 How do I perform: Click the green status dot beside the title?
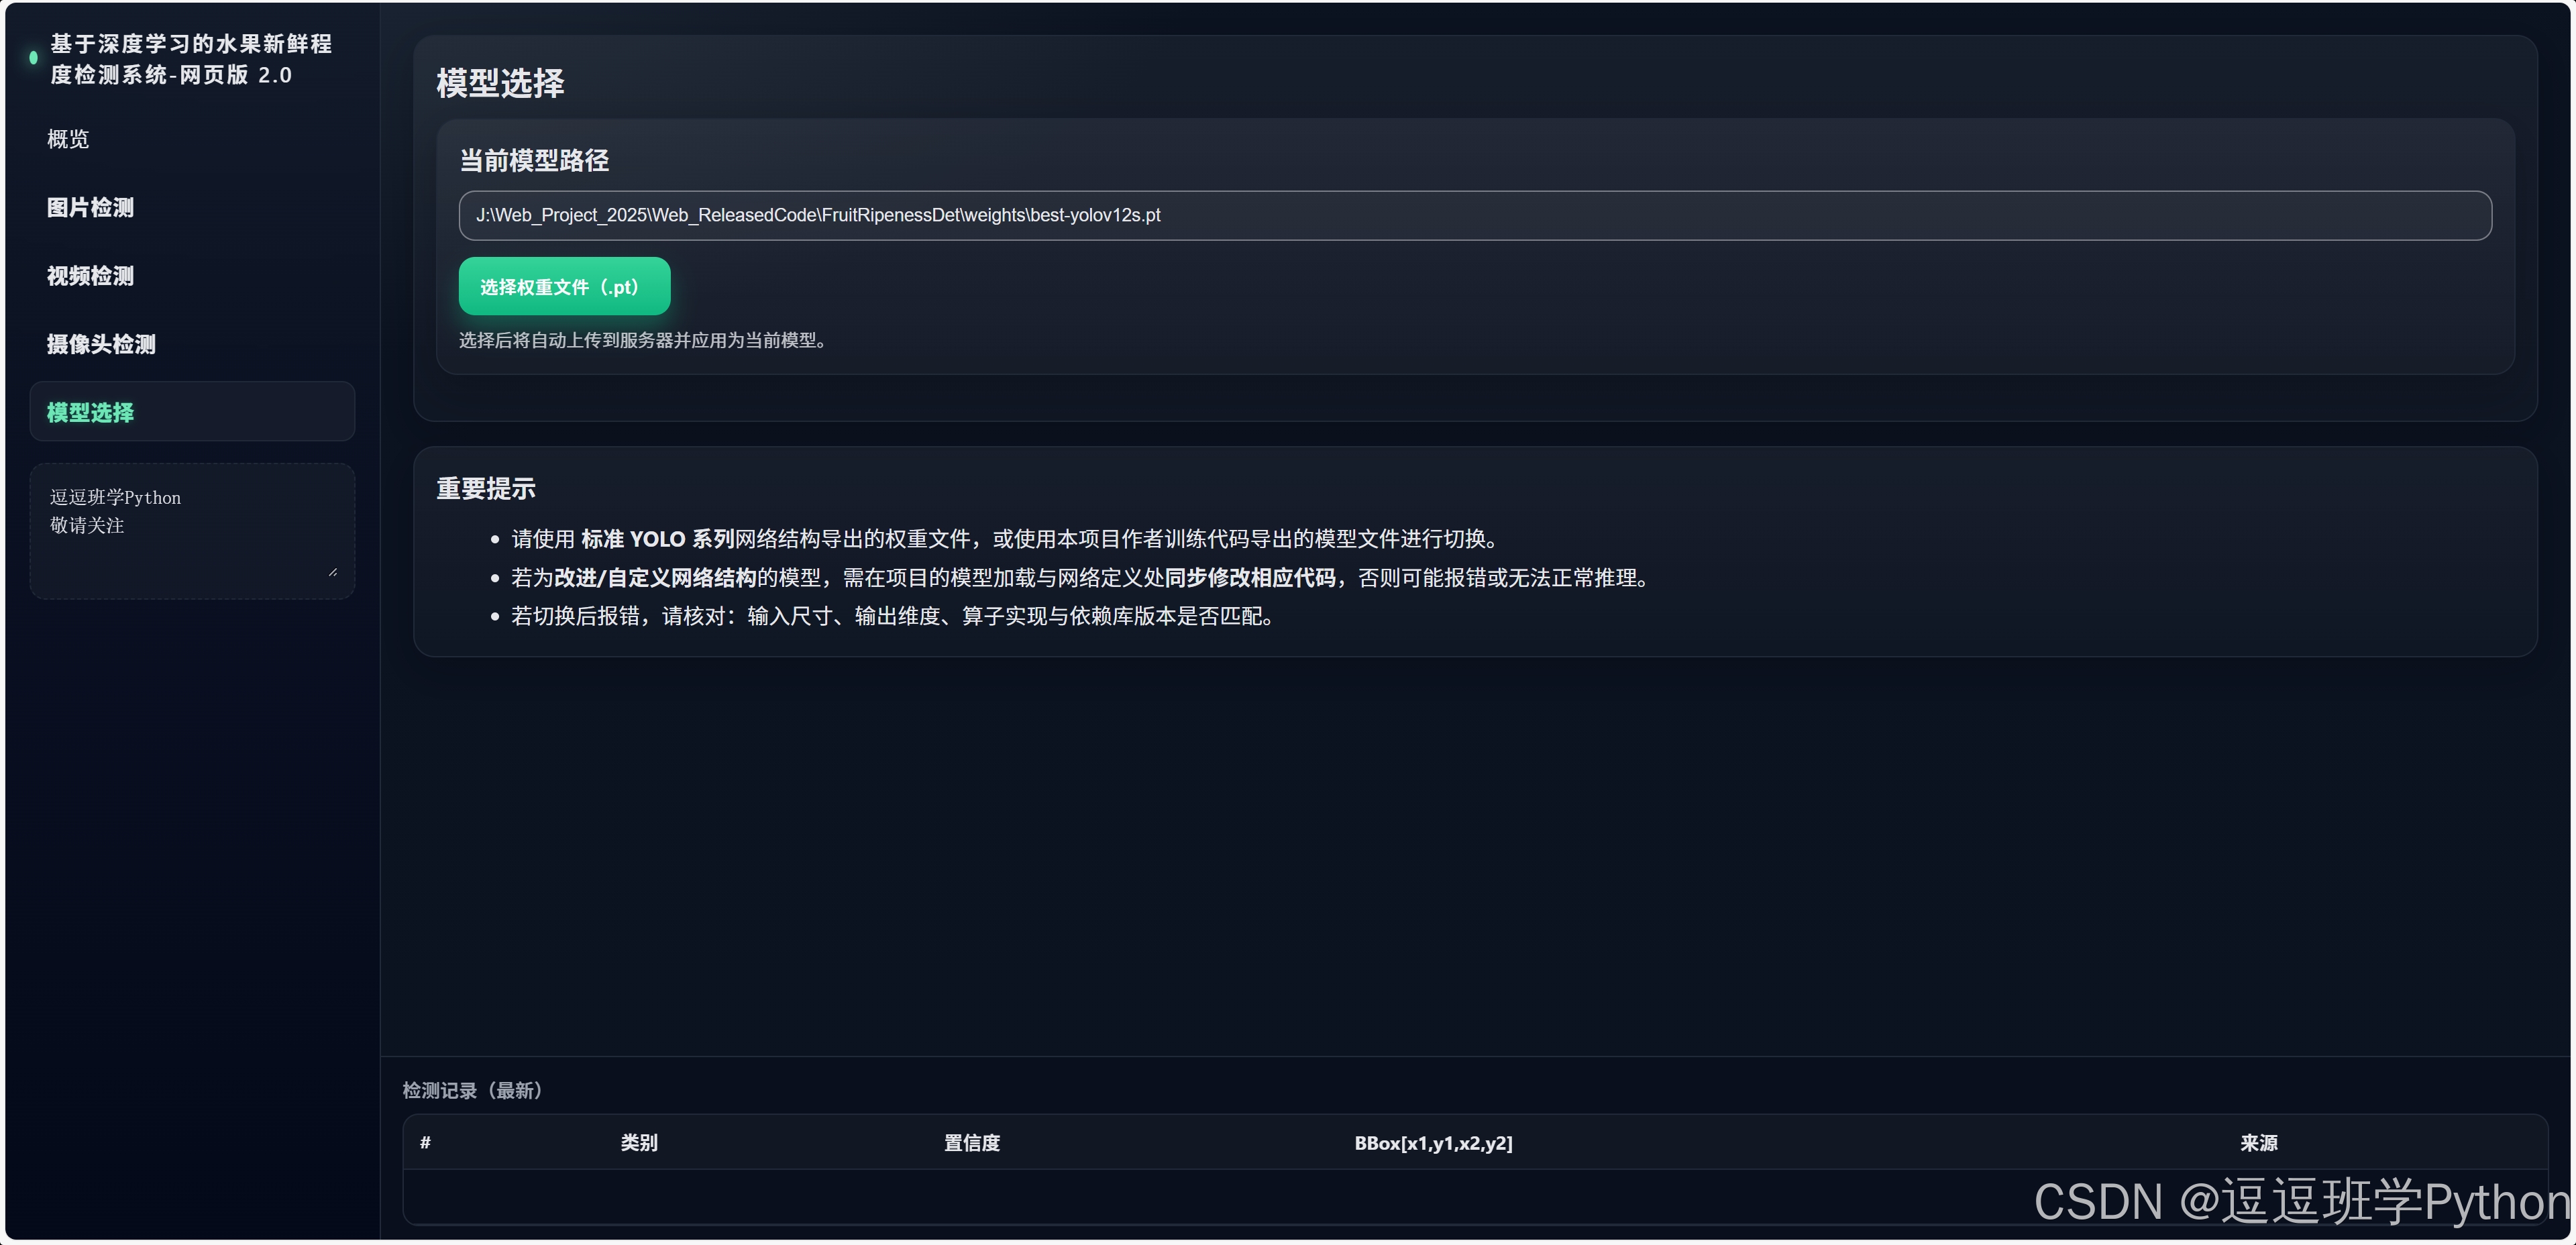(x=34, y=58)
